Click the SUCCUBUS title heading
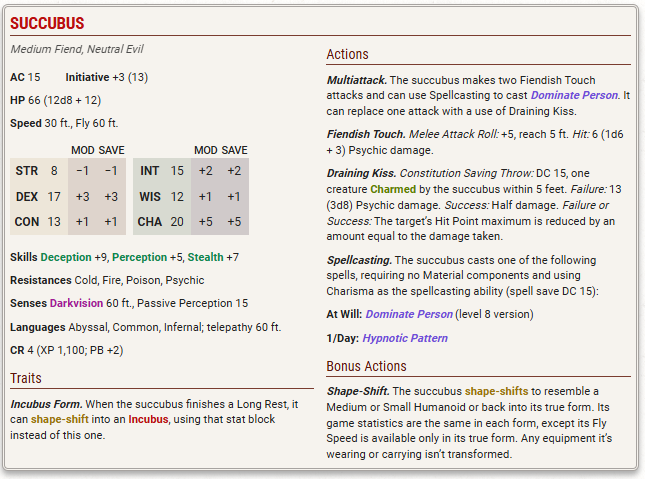Screen dimensions: 645x479 (47, 23)
